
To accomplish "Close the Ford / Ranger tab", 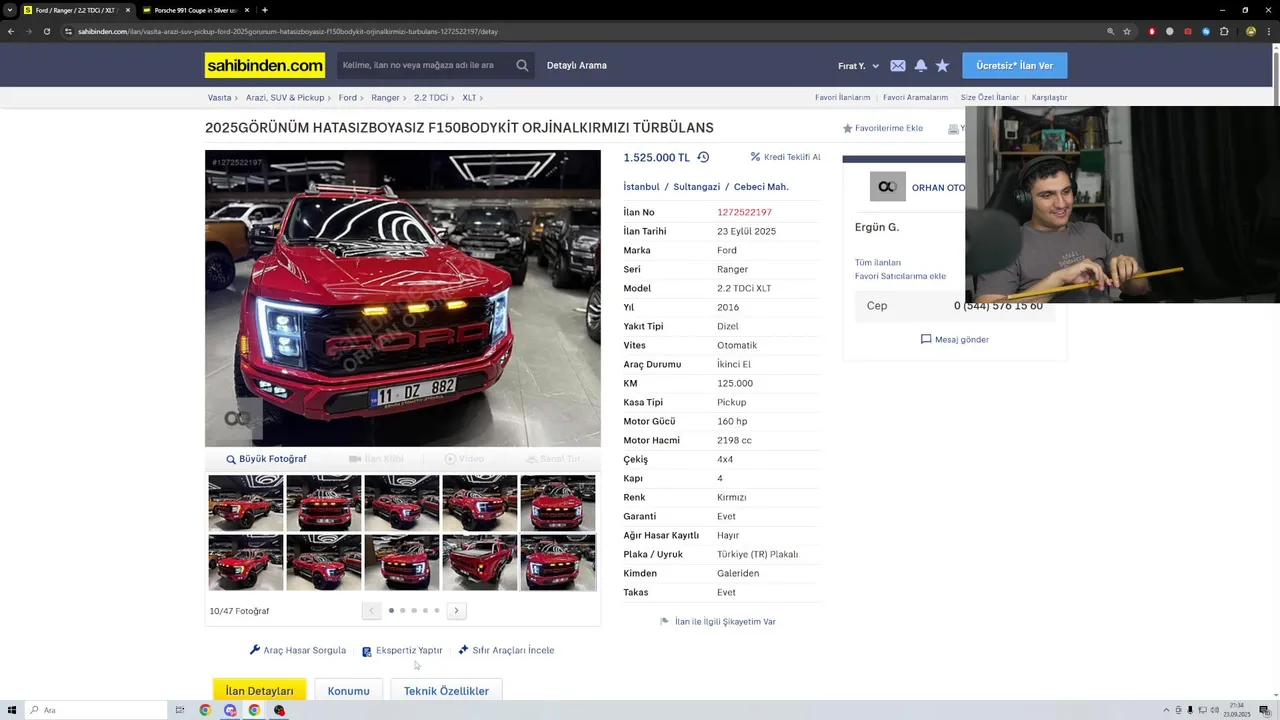I will (127, 10).
